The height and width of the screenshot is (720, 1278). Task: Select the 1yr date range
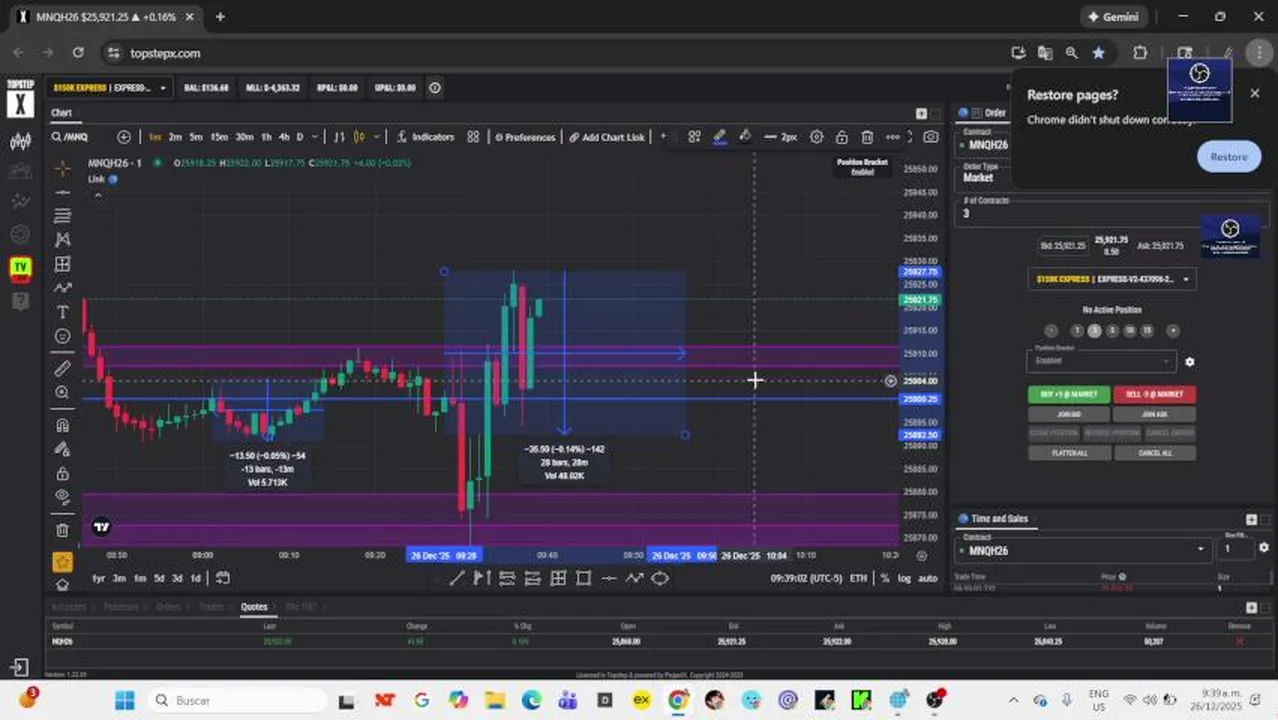(98, 578)
